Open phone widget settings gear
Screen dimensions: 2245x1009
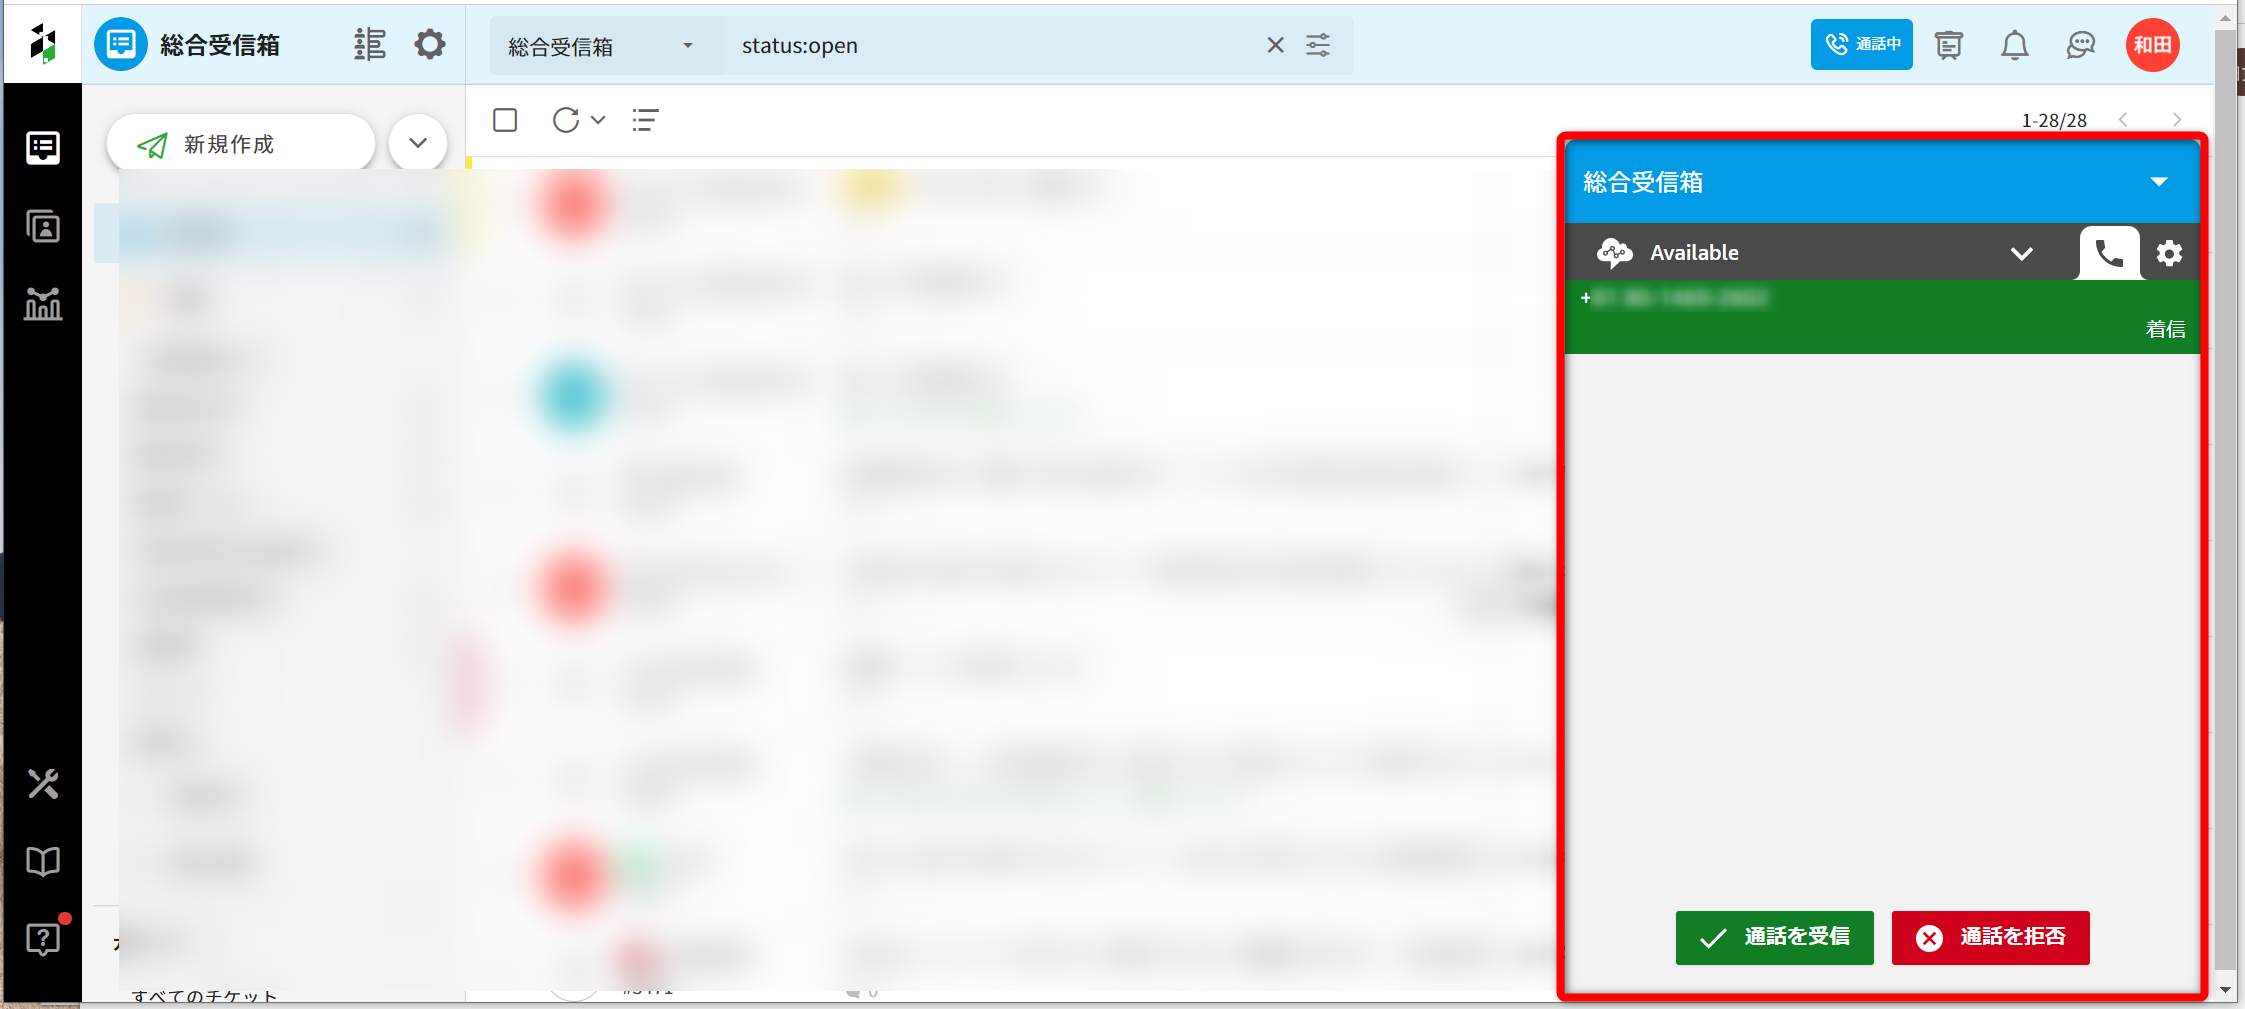[2168, 253]
